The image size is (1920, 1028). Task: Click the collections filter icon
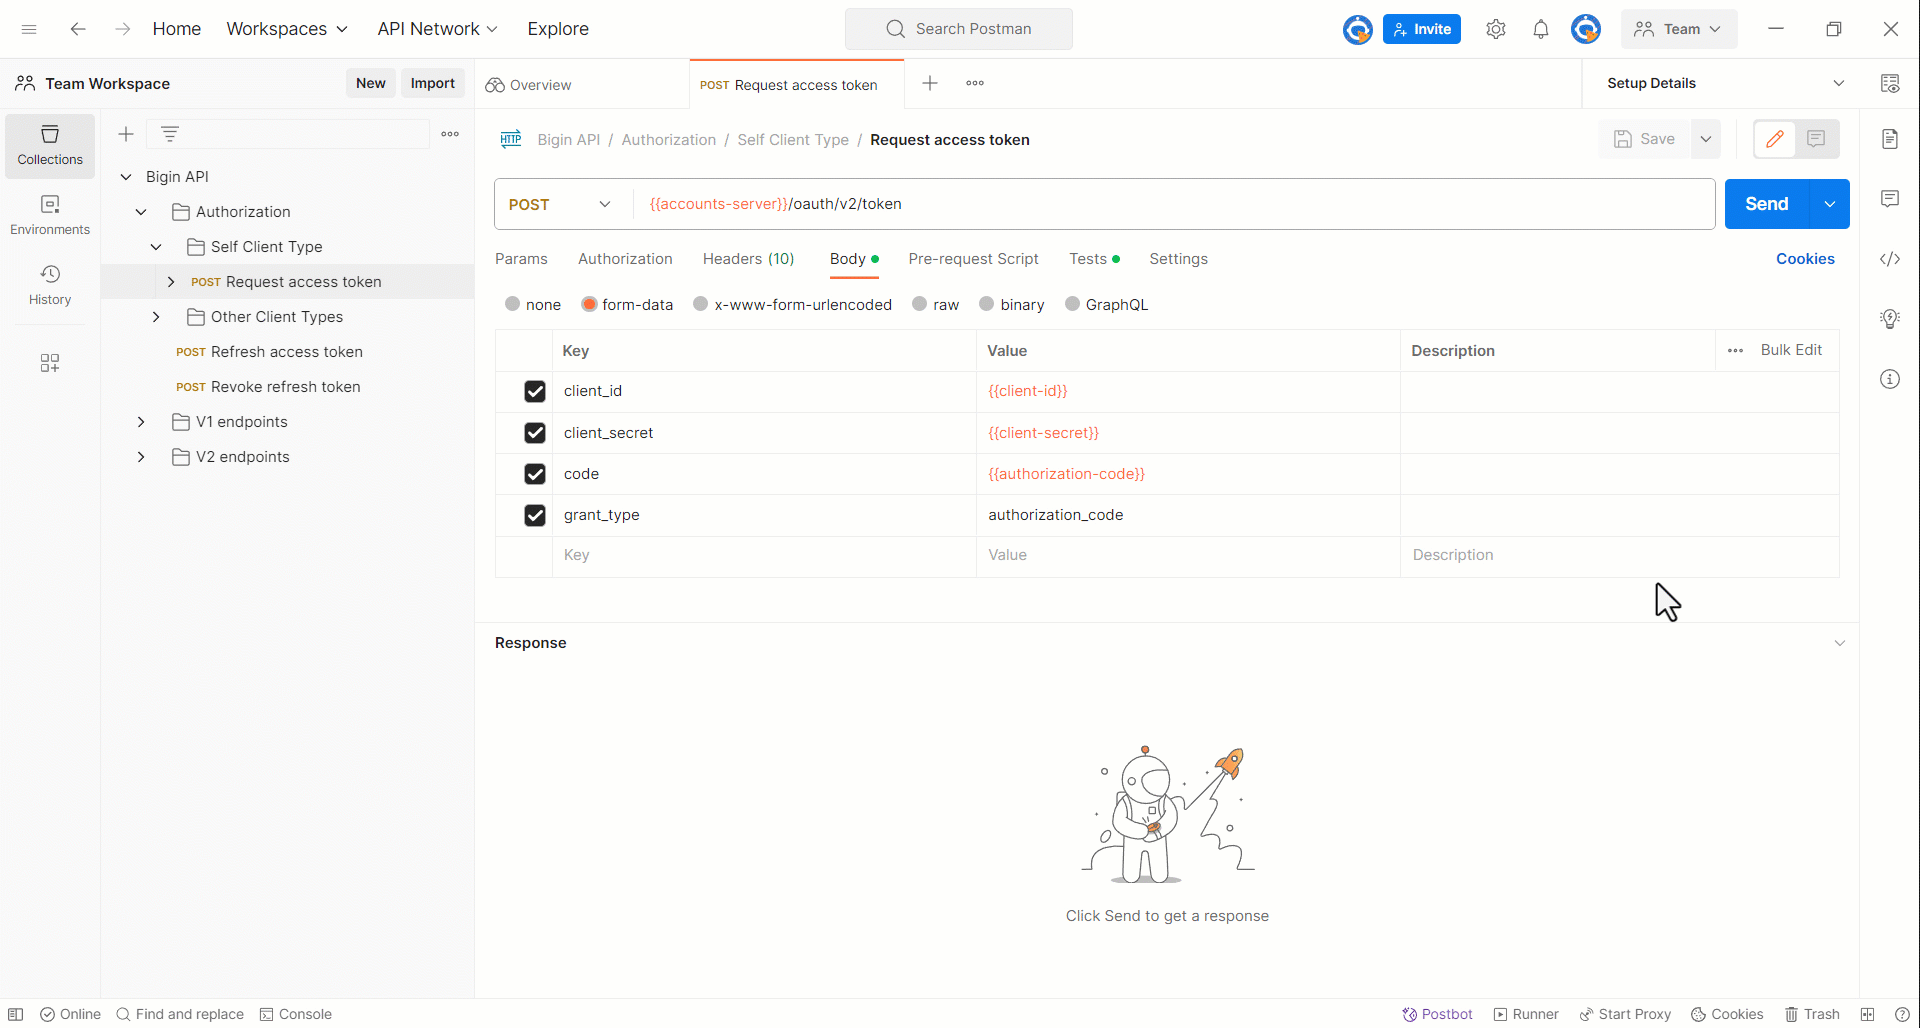pyautogui.click(x=170, y=134)
